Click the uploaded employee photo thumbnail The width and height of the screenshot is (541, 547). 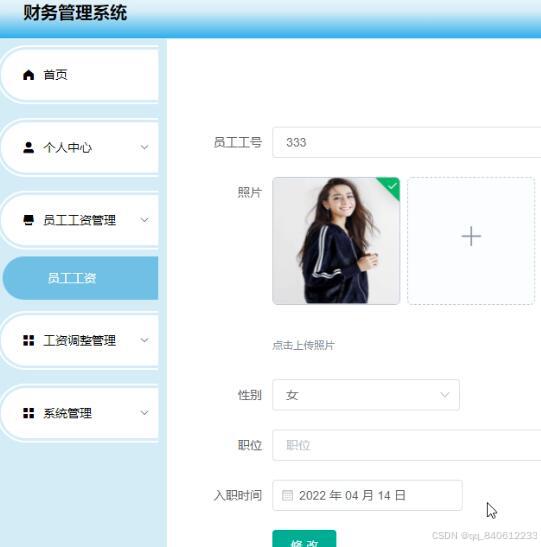[336, 241]
